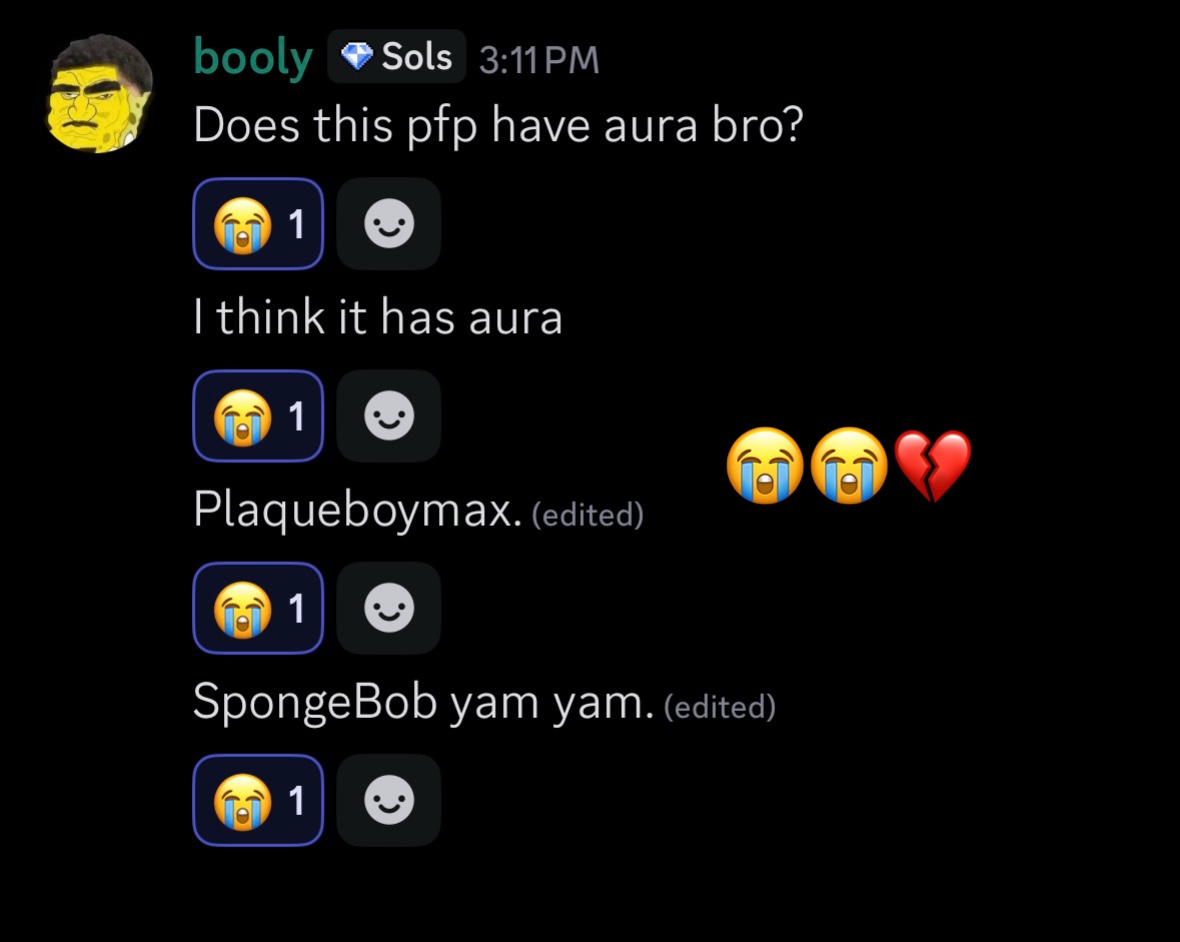Toggle crying reaction under 'Plaqueboymax.' message
Image resolution: width=1180 pixels, height=942 pixels.
pos(258,608)
